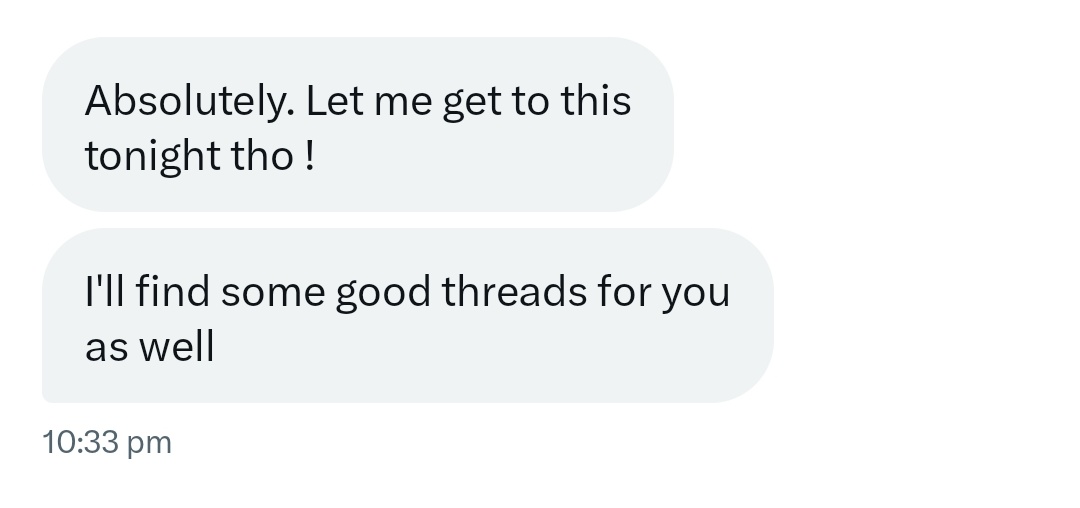1080x508 pixels.
Task: Open the 10:33 pm timestamp
Action: pos(107,442)
